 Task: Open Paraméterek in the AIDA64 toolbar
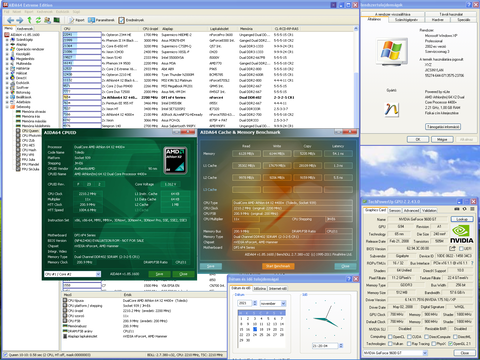(101, 20)
